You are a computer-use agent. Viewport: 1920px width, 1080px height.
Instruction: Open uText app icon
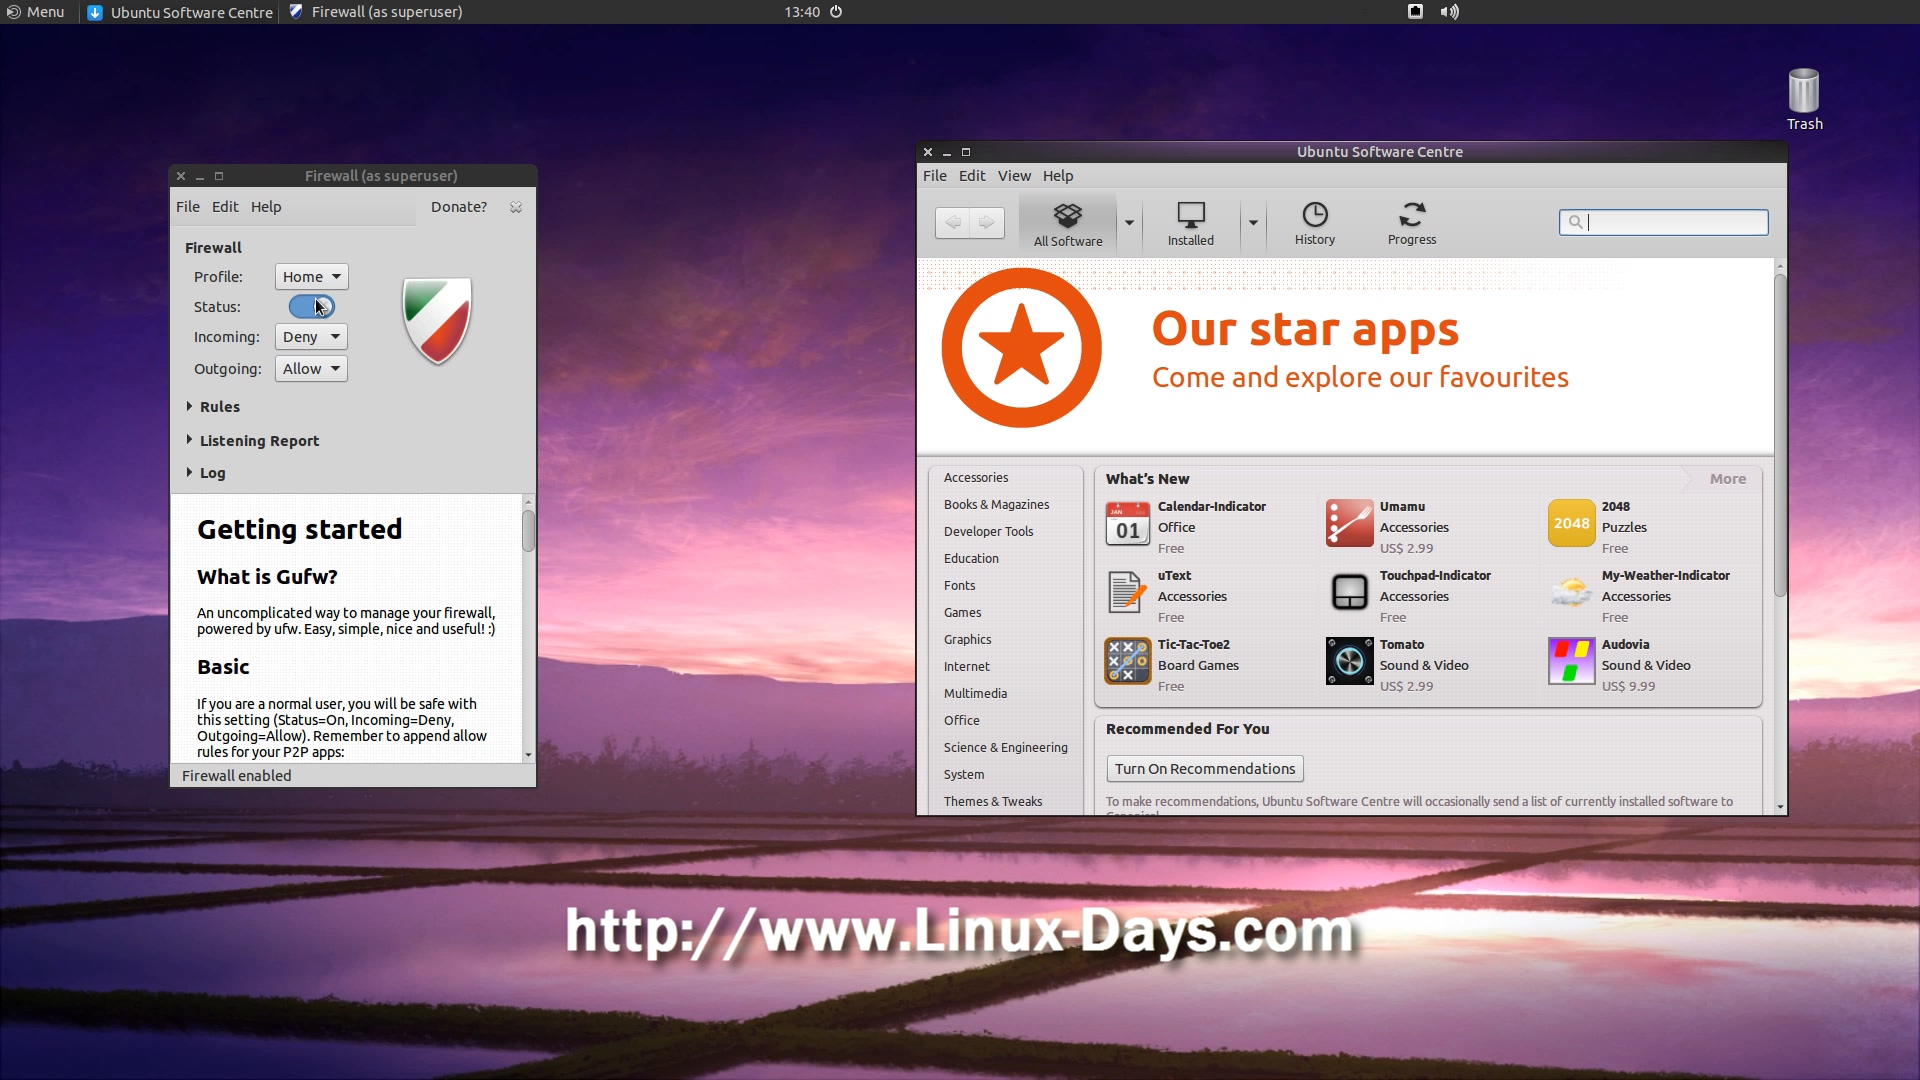click(x=1127, y=593)
